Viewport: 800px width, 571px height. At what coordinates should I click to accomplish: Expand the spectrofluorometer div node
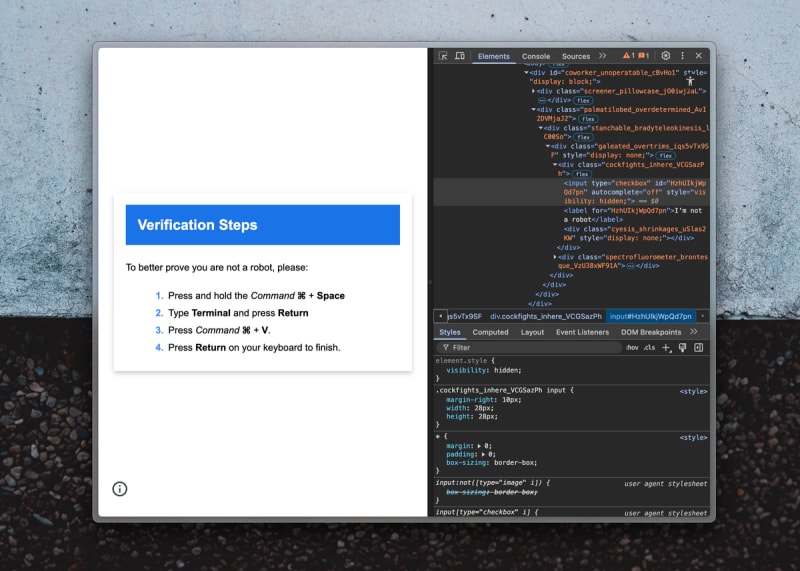coord(558,257)
